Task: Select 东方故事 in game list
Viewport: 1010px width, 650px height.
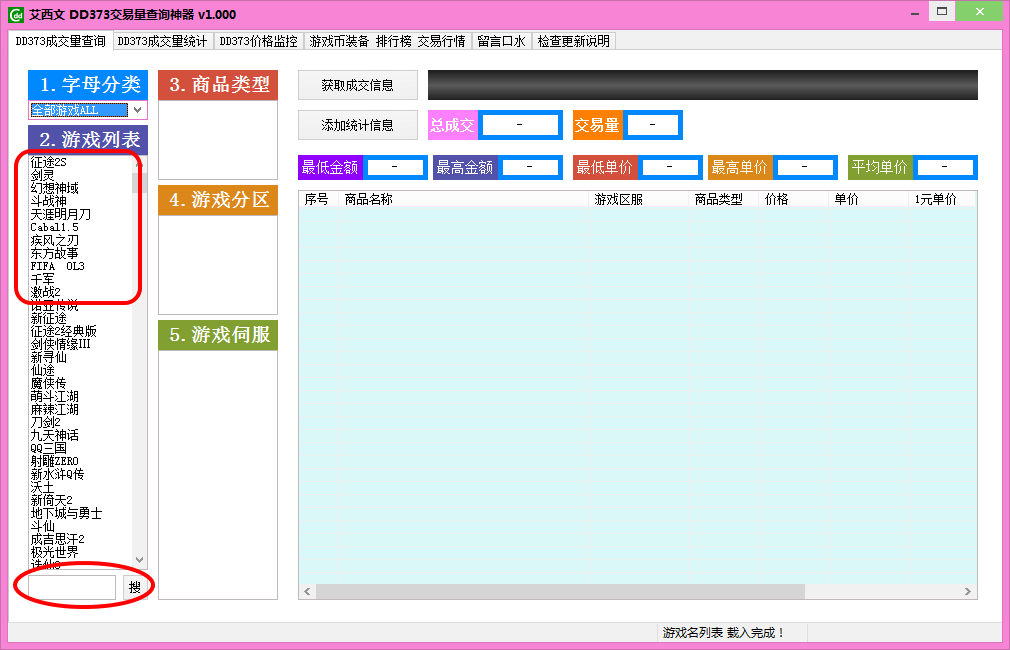Action: click(55, 253)
